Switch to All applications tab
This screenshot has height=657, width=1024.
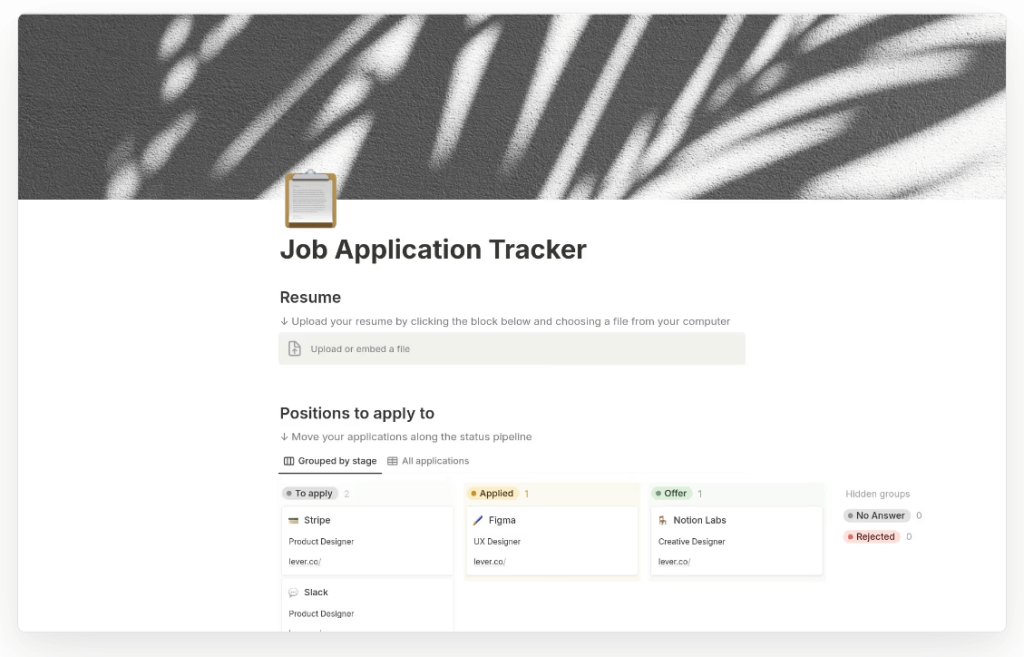tap(428, 461)
